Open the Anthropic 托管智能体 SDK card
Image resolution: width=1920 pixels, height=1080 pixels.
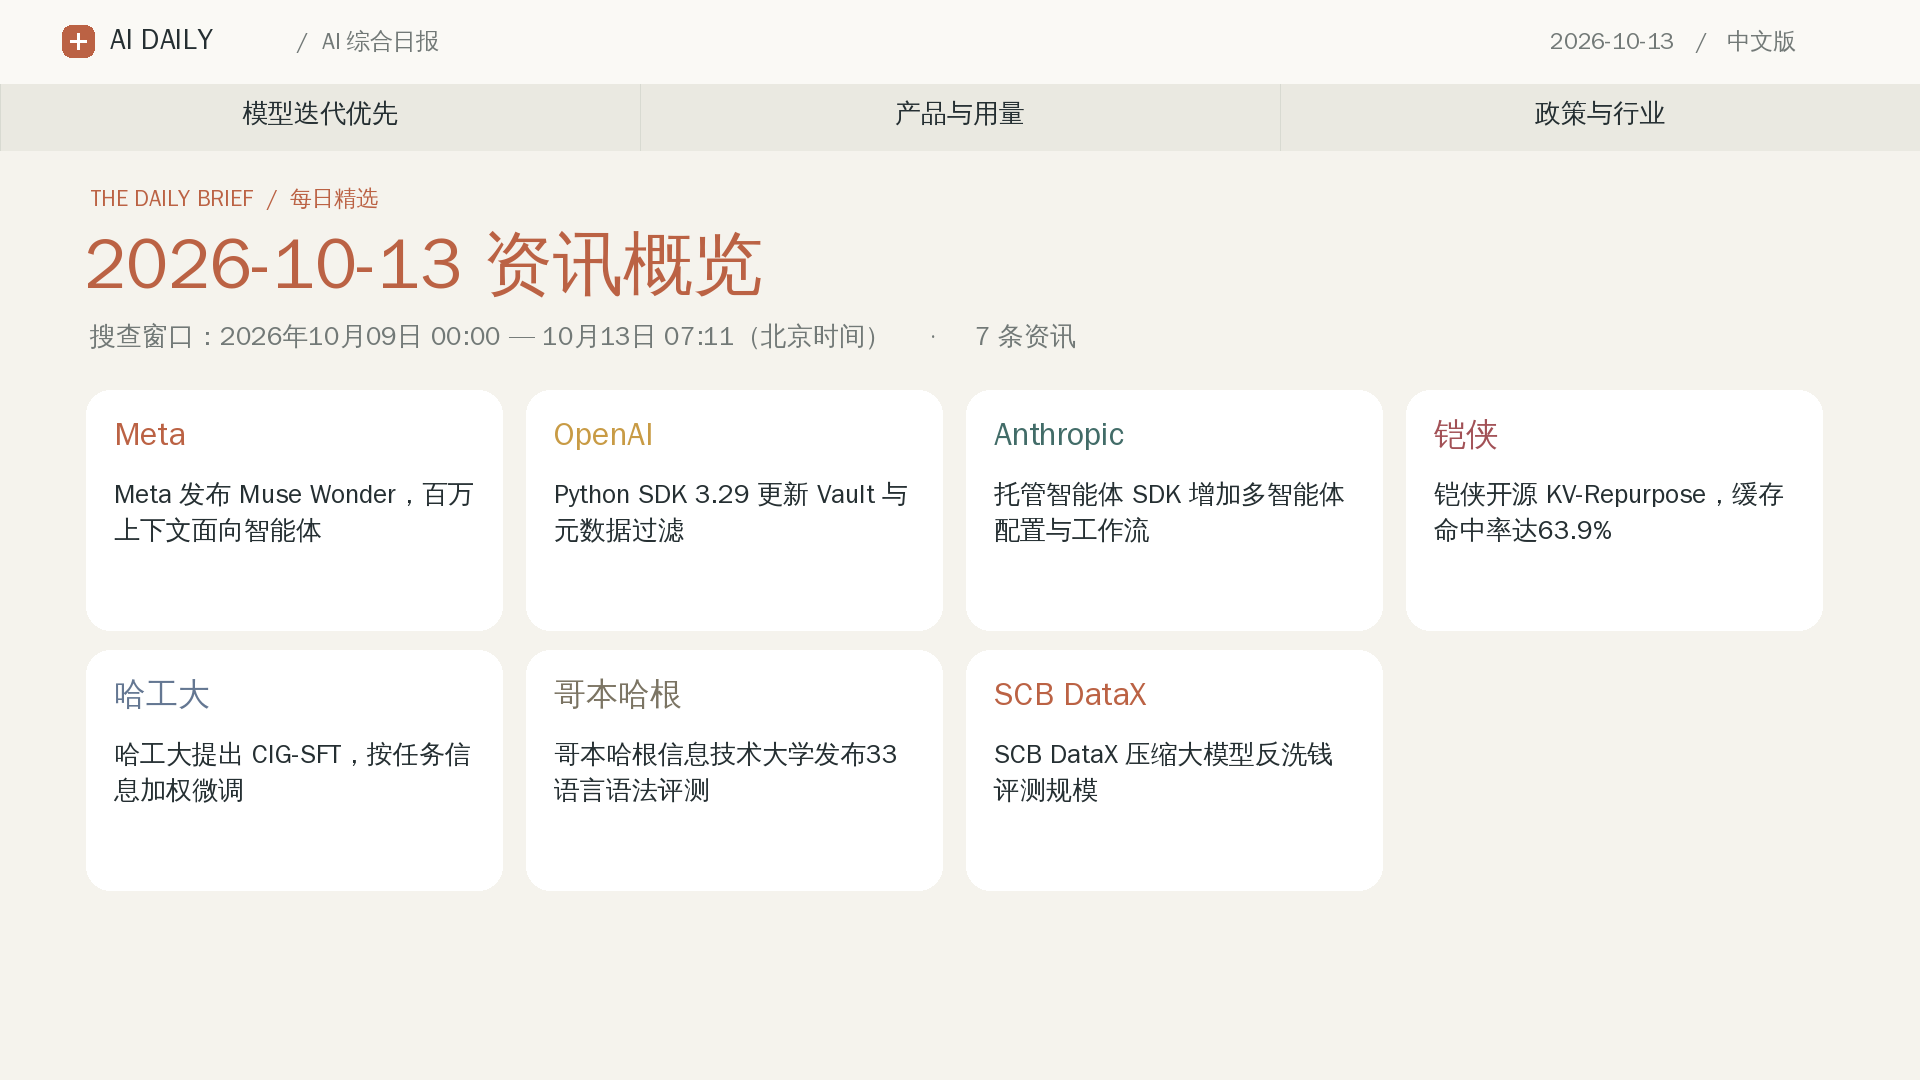(1174, 510)
